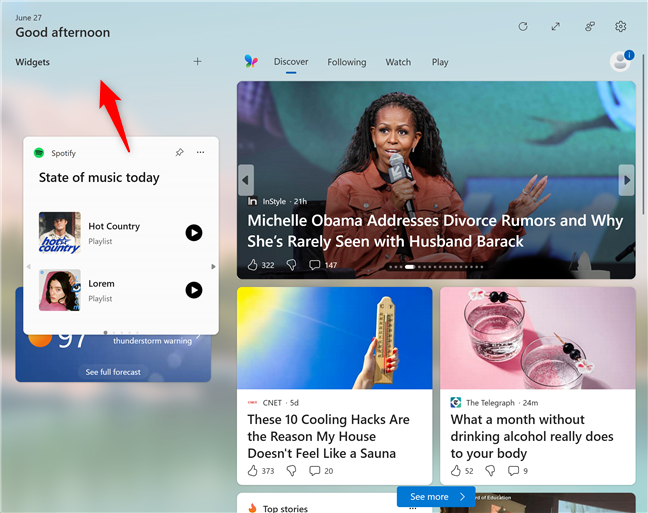The height and width of the screenshot is (513, 648).
Task: Dislike the Telegraph alcohol article
Action: [x=491, y=471]
